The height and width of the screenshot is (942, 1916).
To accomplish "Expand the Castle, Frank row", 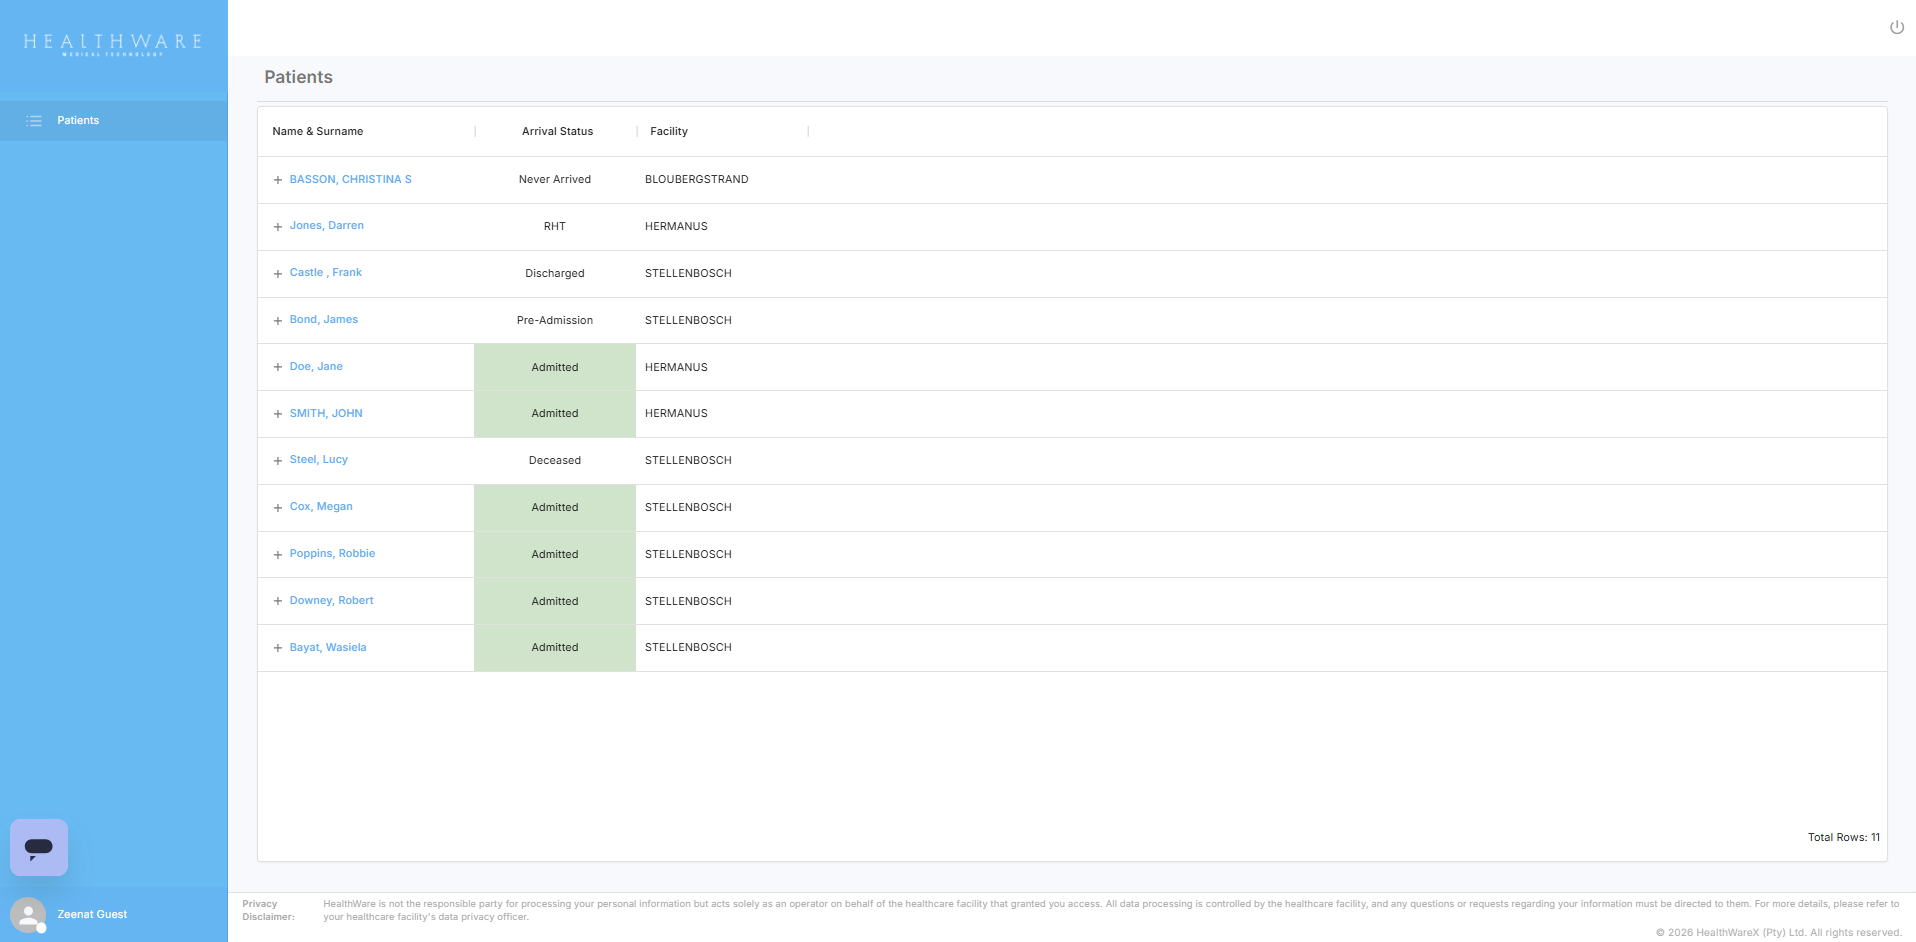I will [x=278, y=274].
